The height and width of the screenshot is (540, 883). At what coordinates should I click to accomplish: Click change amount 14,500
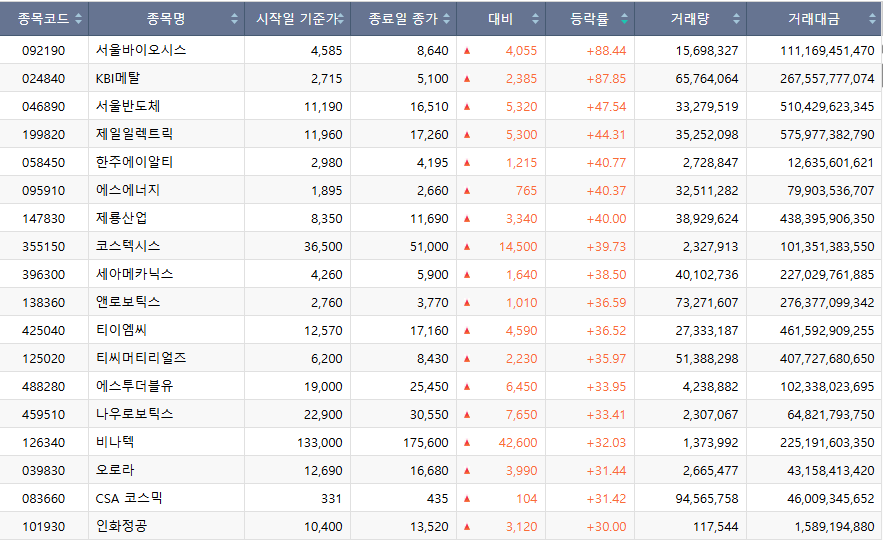tap(518, 247)
